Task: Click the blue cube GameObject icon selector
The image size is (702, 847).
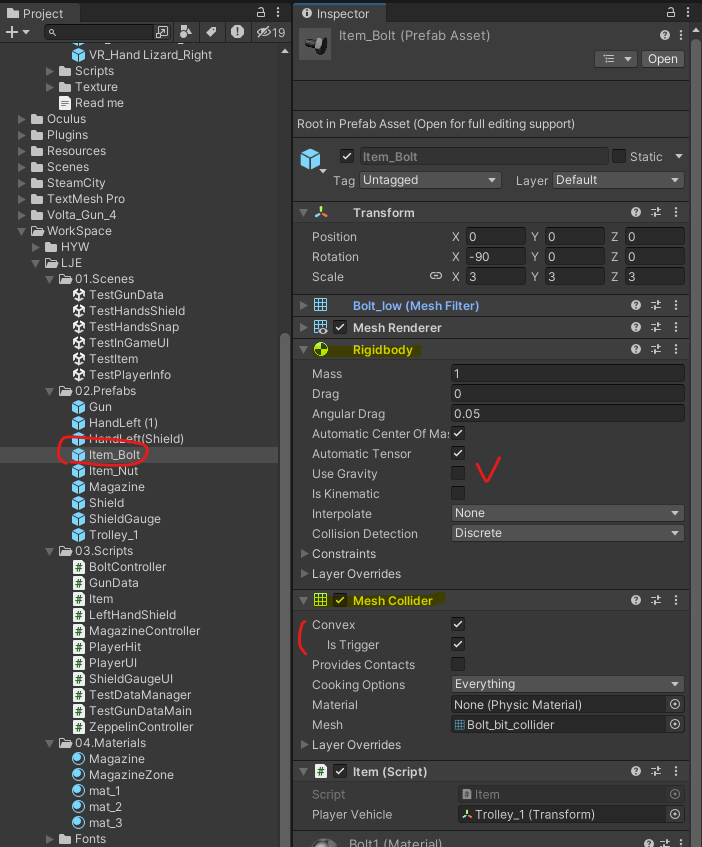Action: 312,160
